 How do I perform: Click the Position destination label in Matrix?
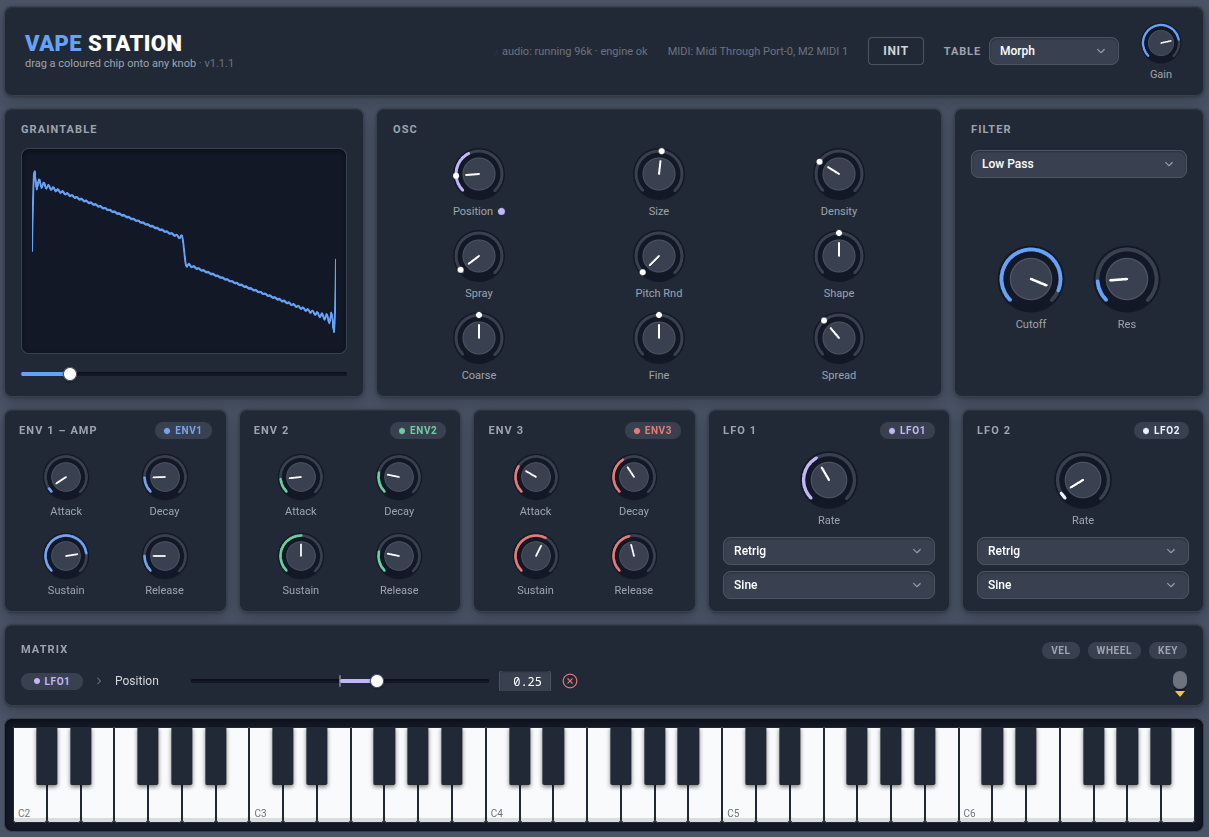(137, 681)
